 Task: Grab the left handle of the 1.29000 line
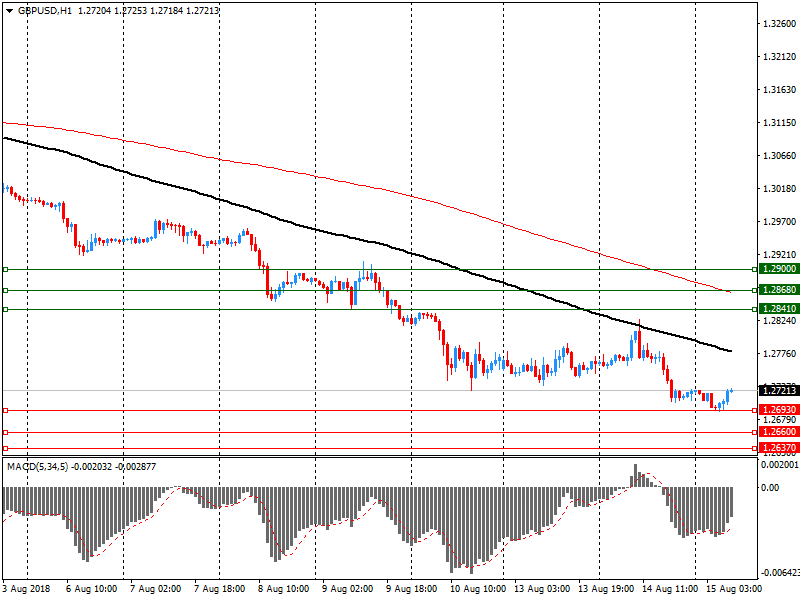(x=6, y=269)
